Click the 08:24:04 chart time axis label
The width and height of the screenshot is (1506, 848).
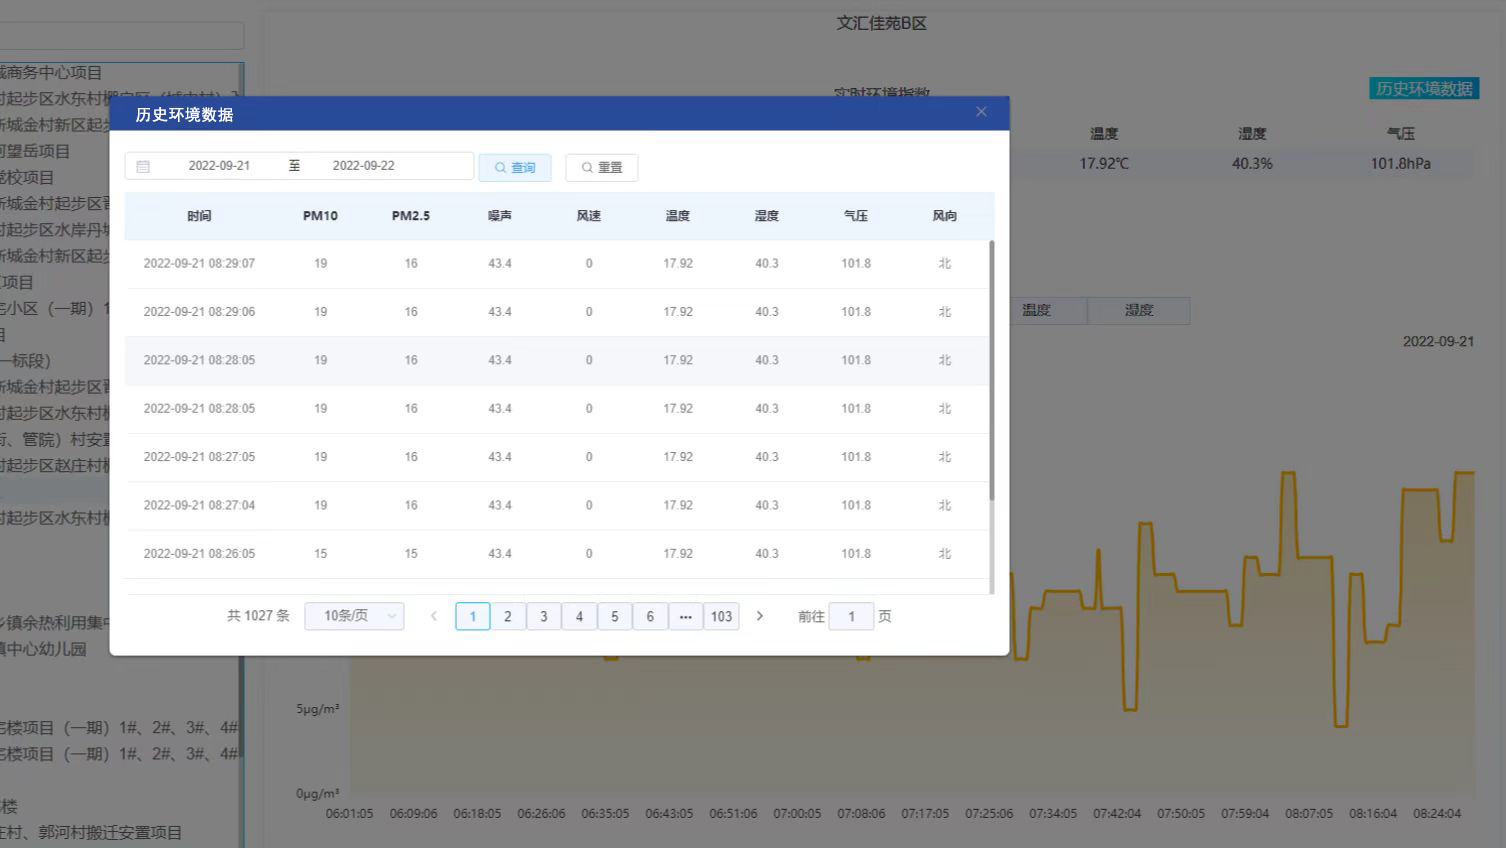(x=1437, y=813)
